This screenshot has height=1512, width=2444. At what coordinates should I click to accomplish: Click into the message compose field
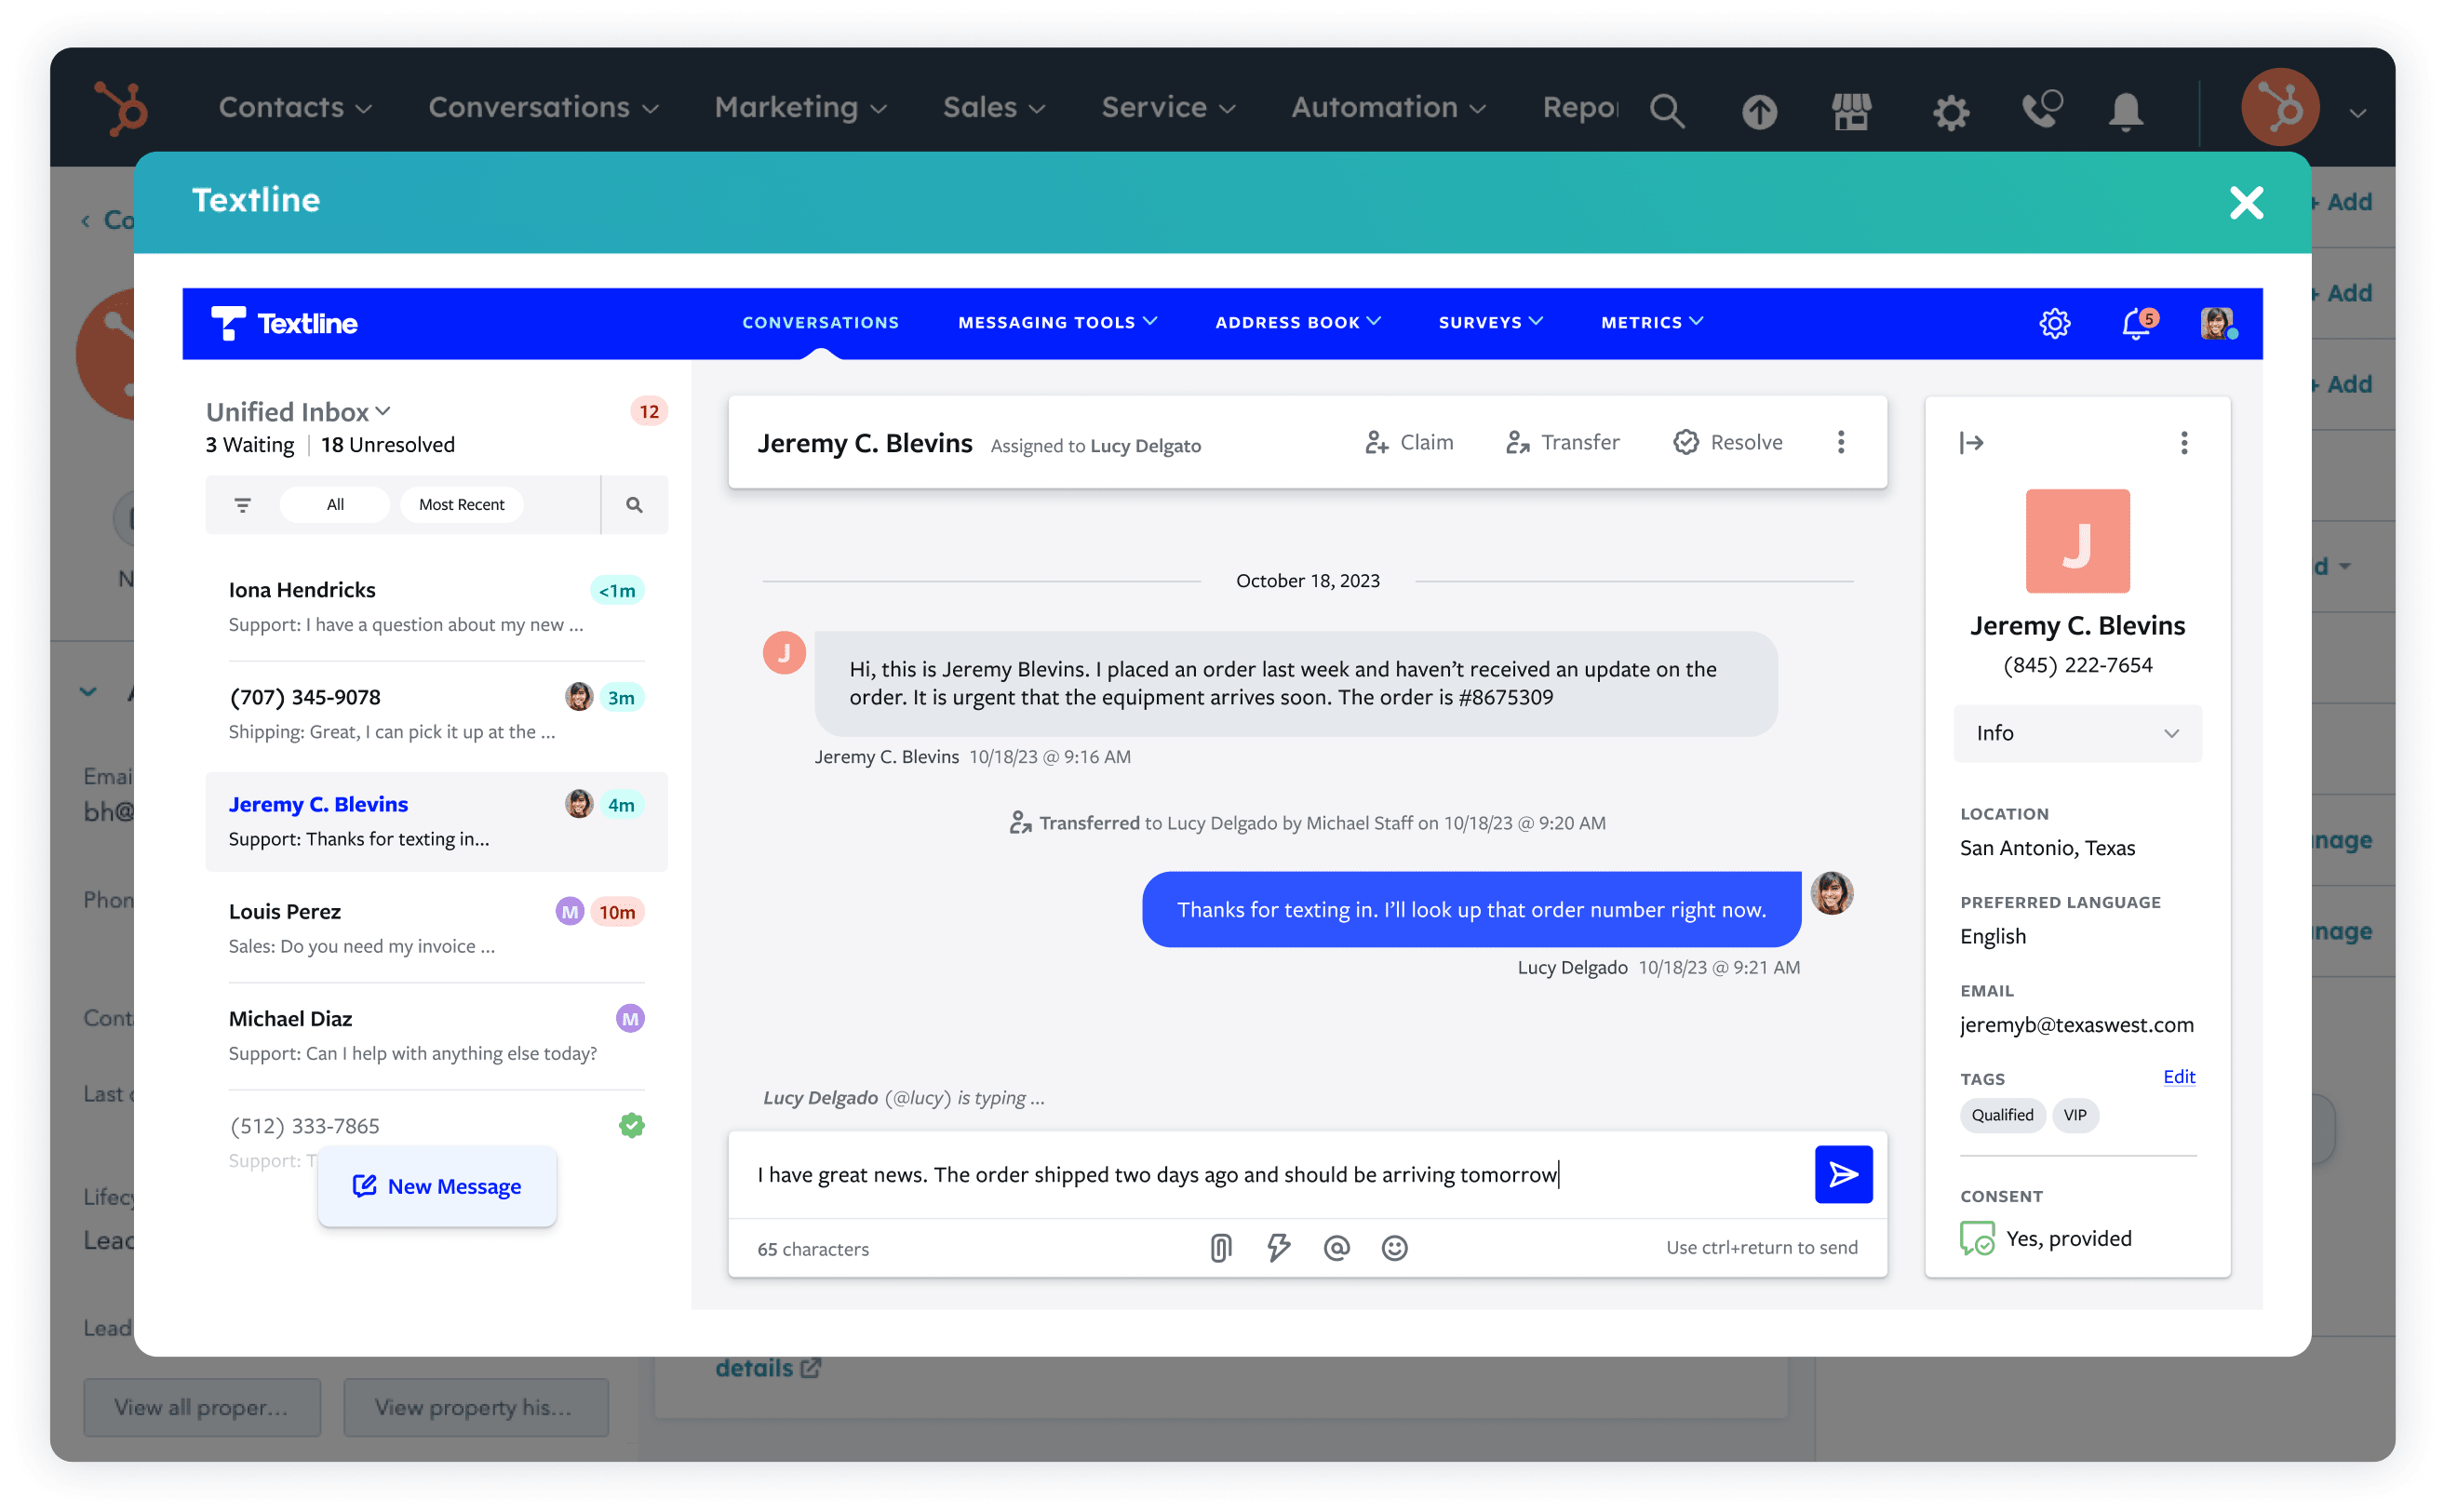1270,1174
